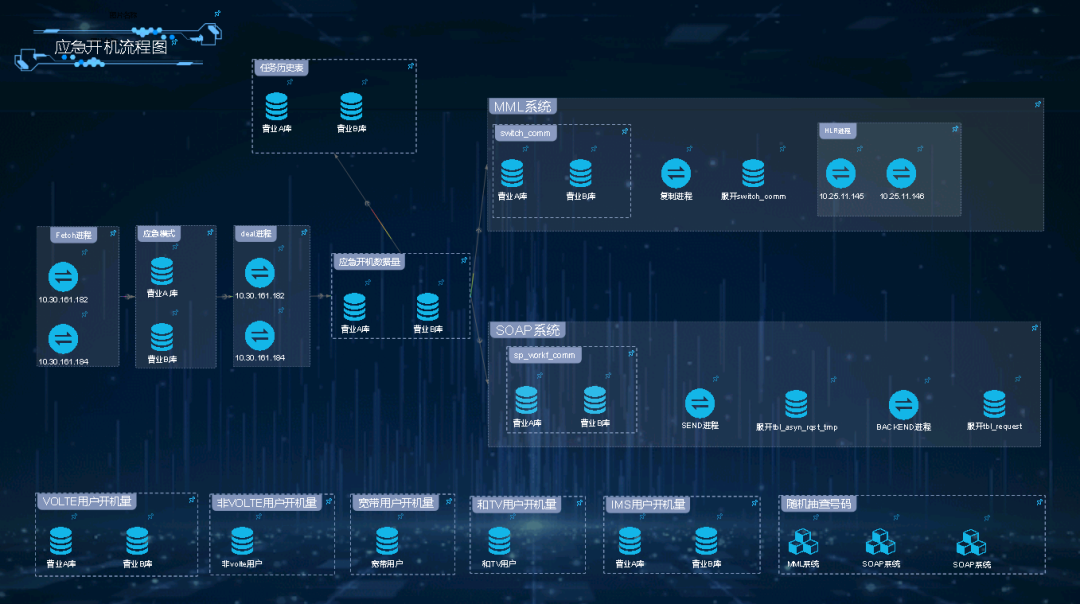Click Fetch进程 node 10.30.161.182

pyautogui.click(x=63, y=278)
